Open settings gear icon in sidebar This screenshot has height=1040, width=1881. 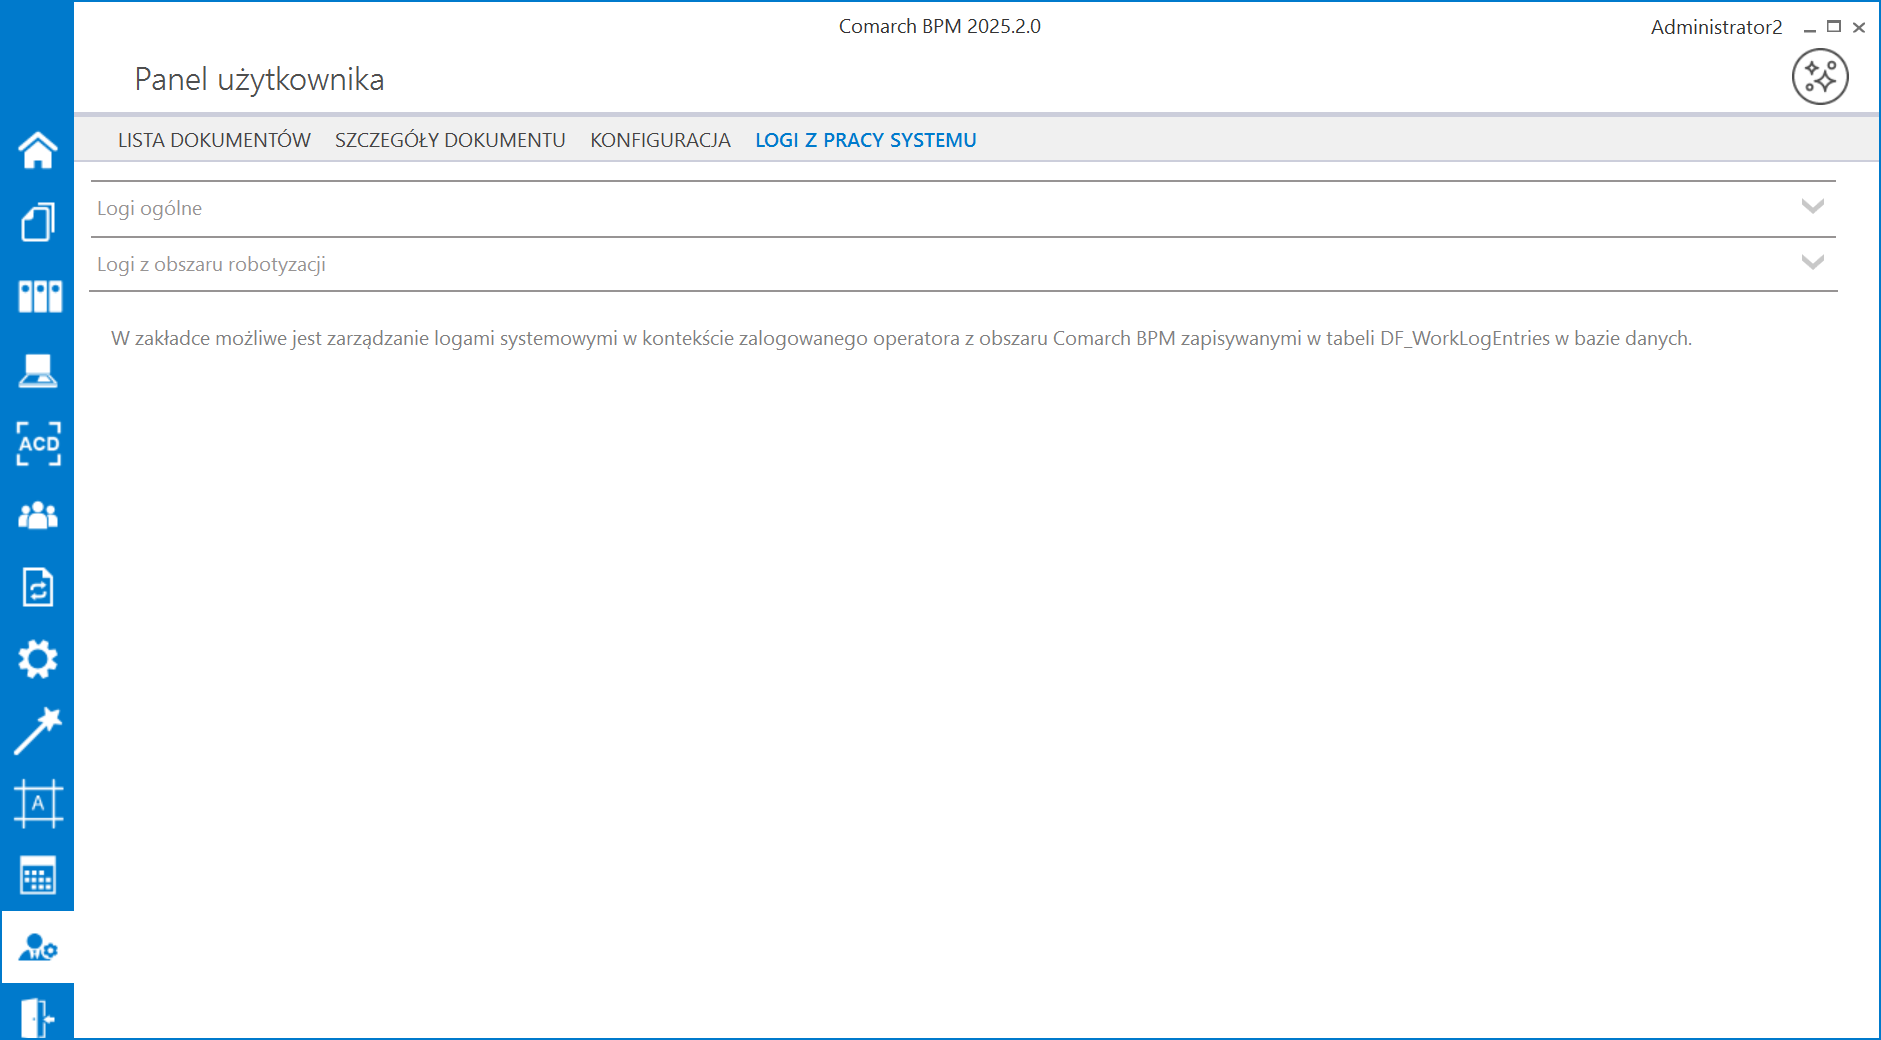(38, 659)
